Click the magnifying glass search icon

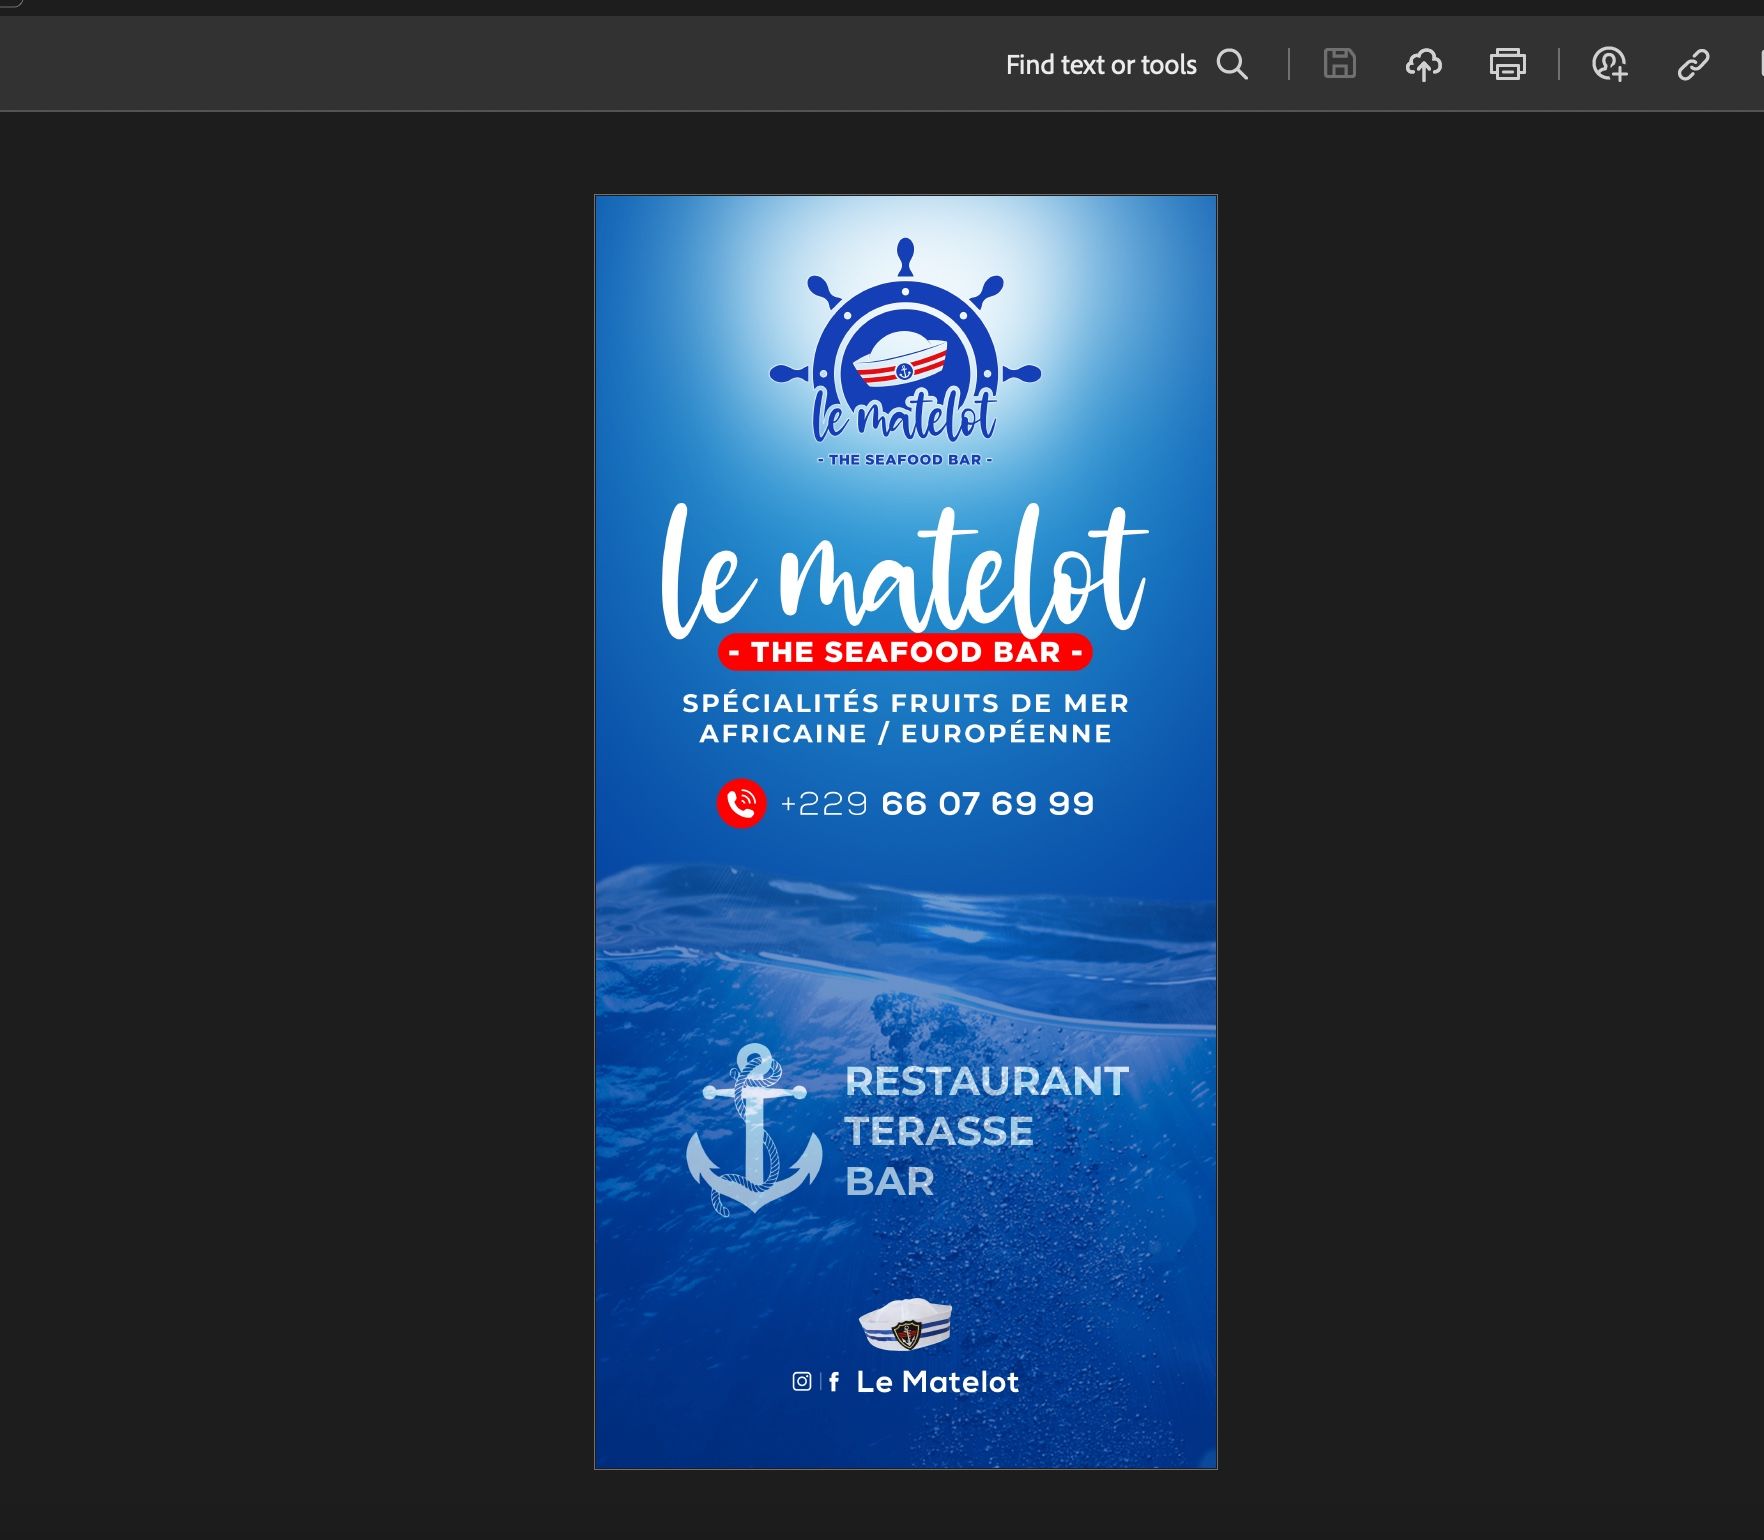tap(1232, 65)
